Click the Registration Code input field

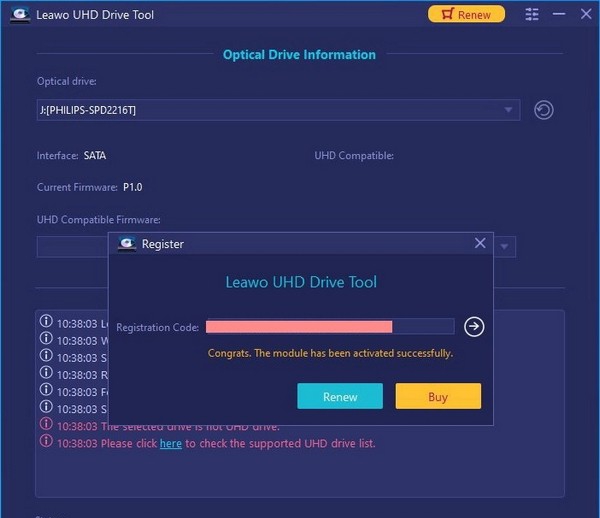point(330,326)
